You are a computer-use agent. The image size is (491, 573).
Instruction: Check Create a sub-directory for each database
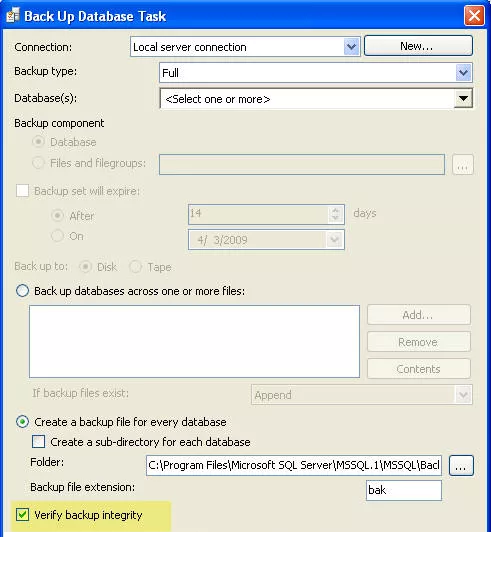[x=38, y=441]
